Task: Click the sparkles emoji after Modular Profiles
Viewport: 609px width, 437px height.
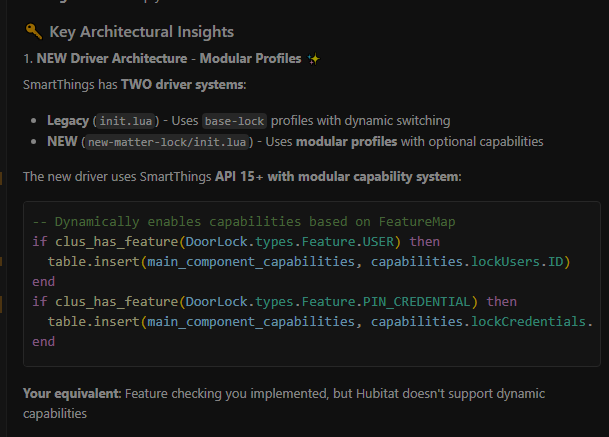Action: pyautogui.click(x=313, y=59)
